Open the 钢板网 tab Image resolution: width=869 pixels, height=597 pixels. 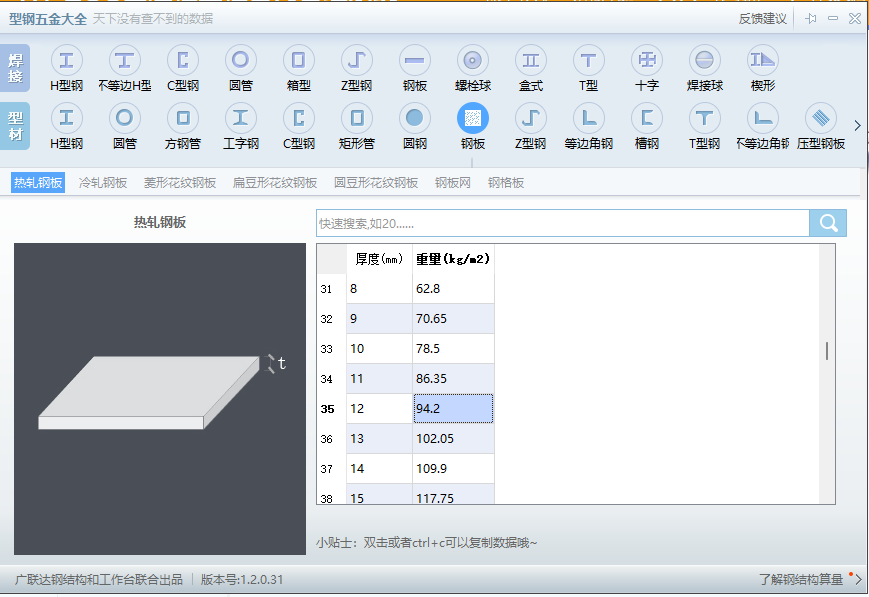pos(453,183)
